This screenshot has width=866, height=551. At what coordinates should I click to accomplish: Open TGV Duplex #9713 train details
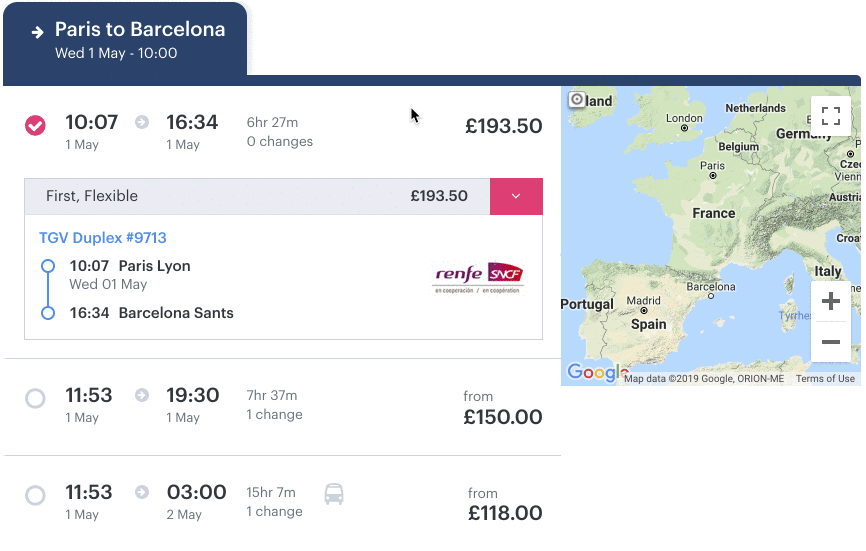pyautogui.click(x=103, y=238)
